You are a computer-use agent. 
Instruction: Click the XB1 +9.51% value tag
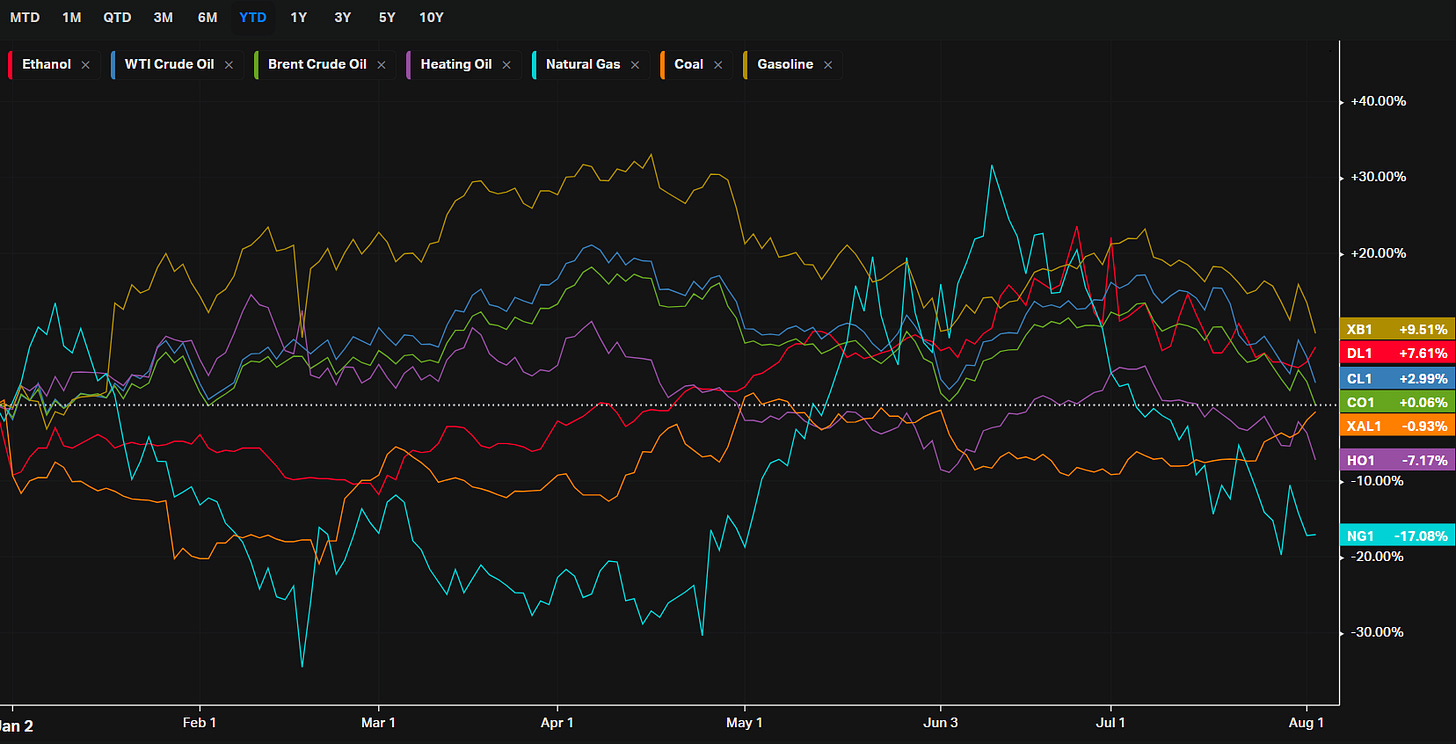(1397, 329)
